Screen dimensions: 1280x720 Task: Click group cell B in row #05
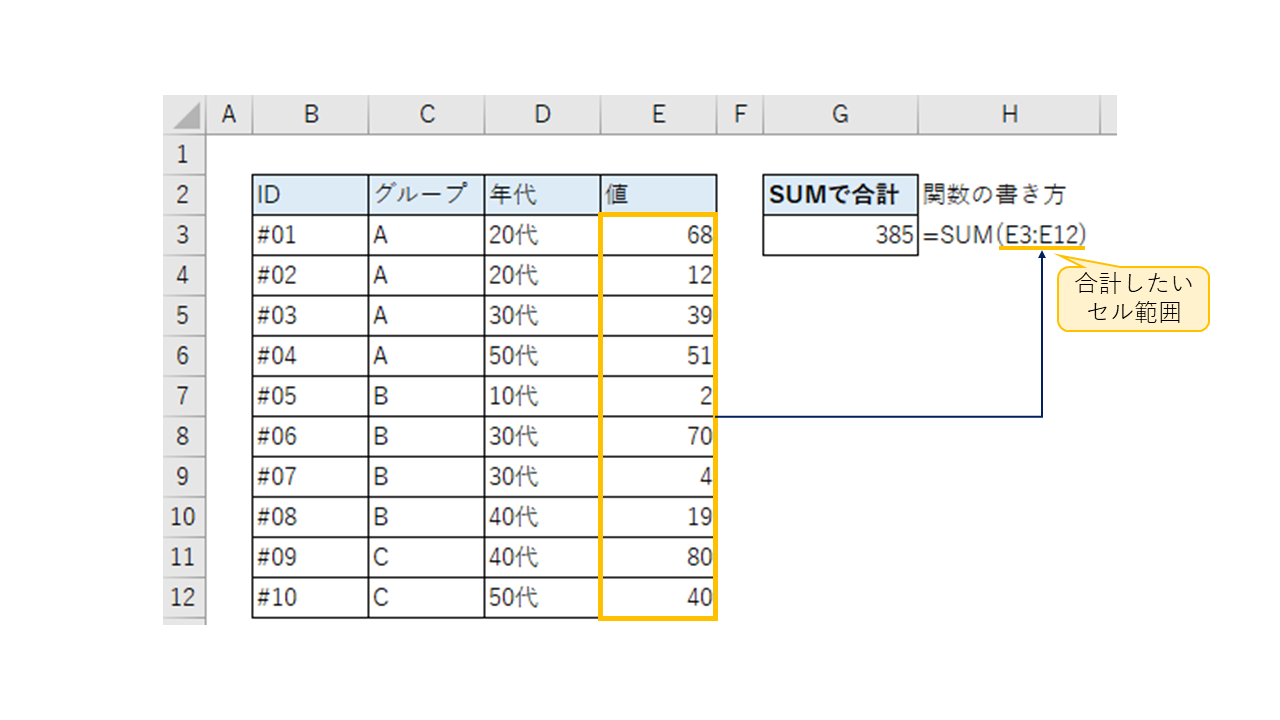point(427,396)
